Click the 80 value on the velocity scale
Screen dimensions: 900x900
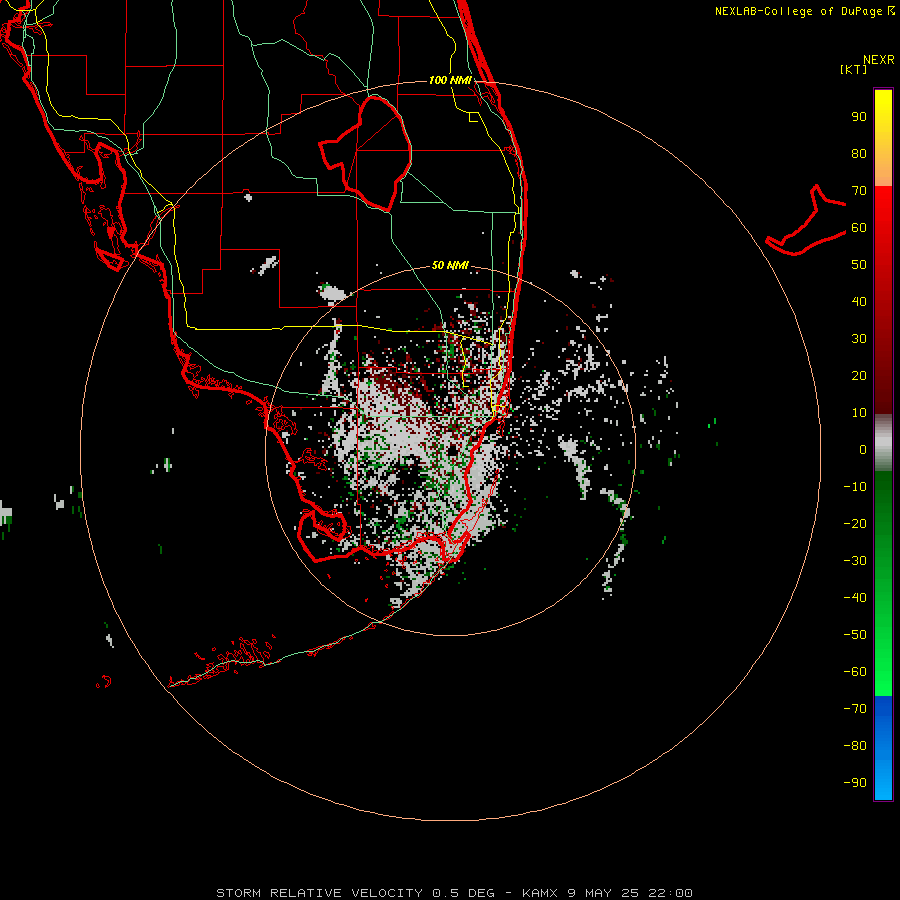859,153
